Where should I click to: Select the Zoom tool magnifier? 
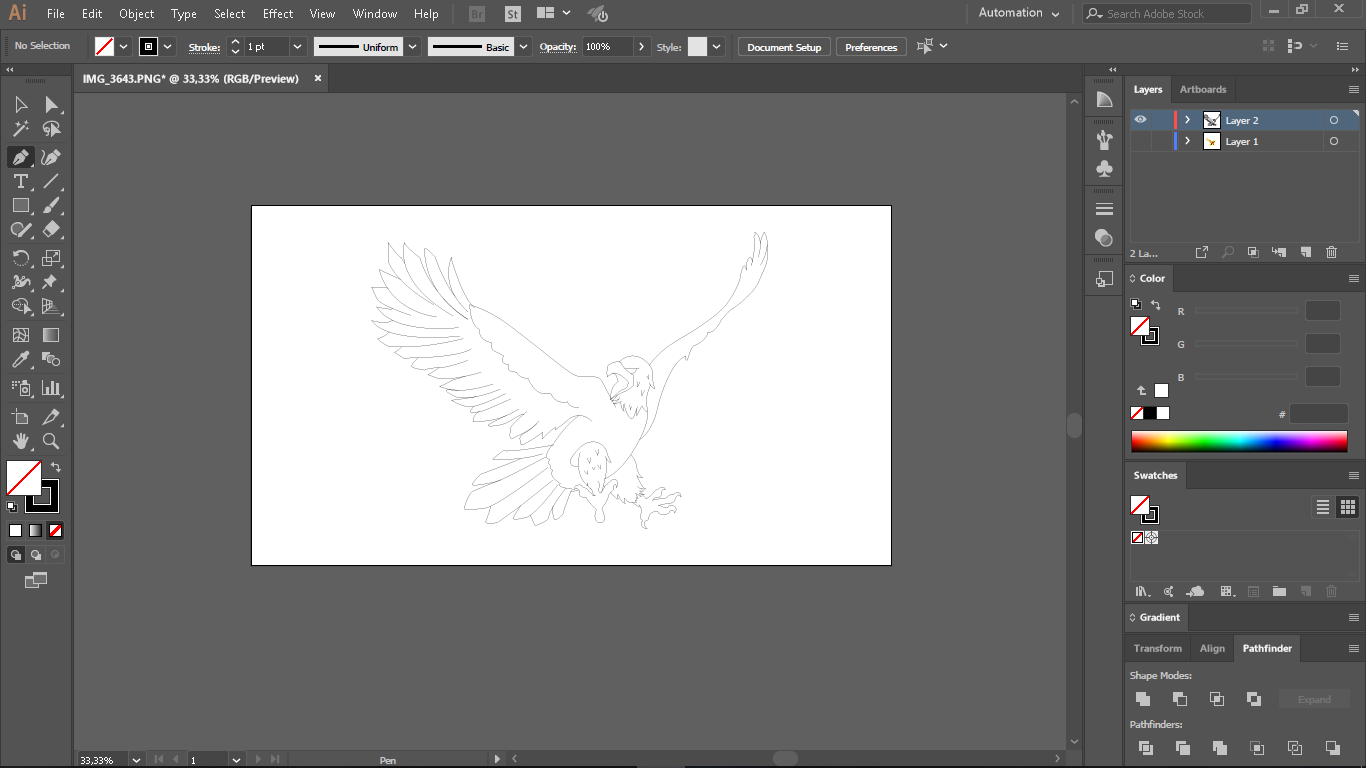point(51,441)
